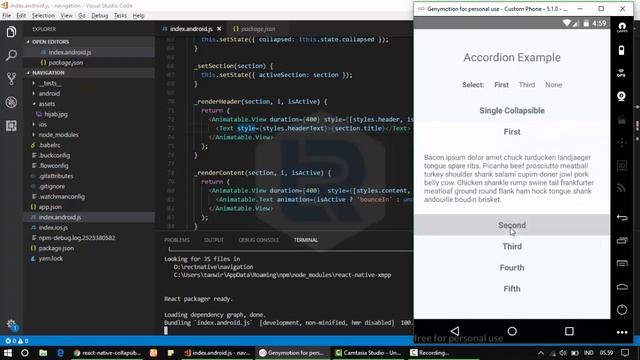The image size is (640, 360).
Task: Open the Tasks menu
Action: point(120,16)
